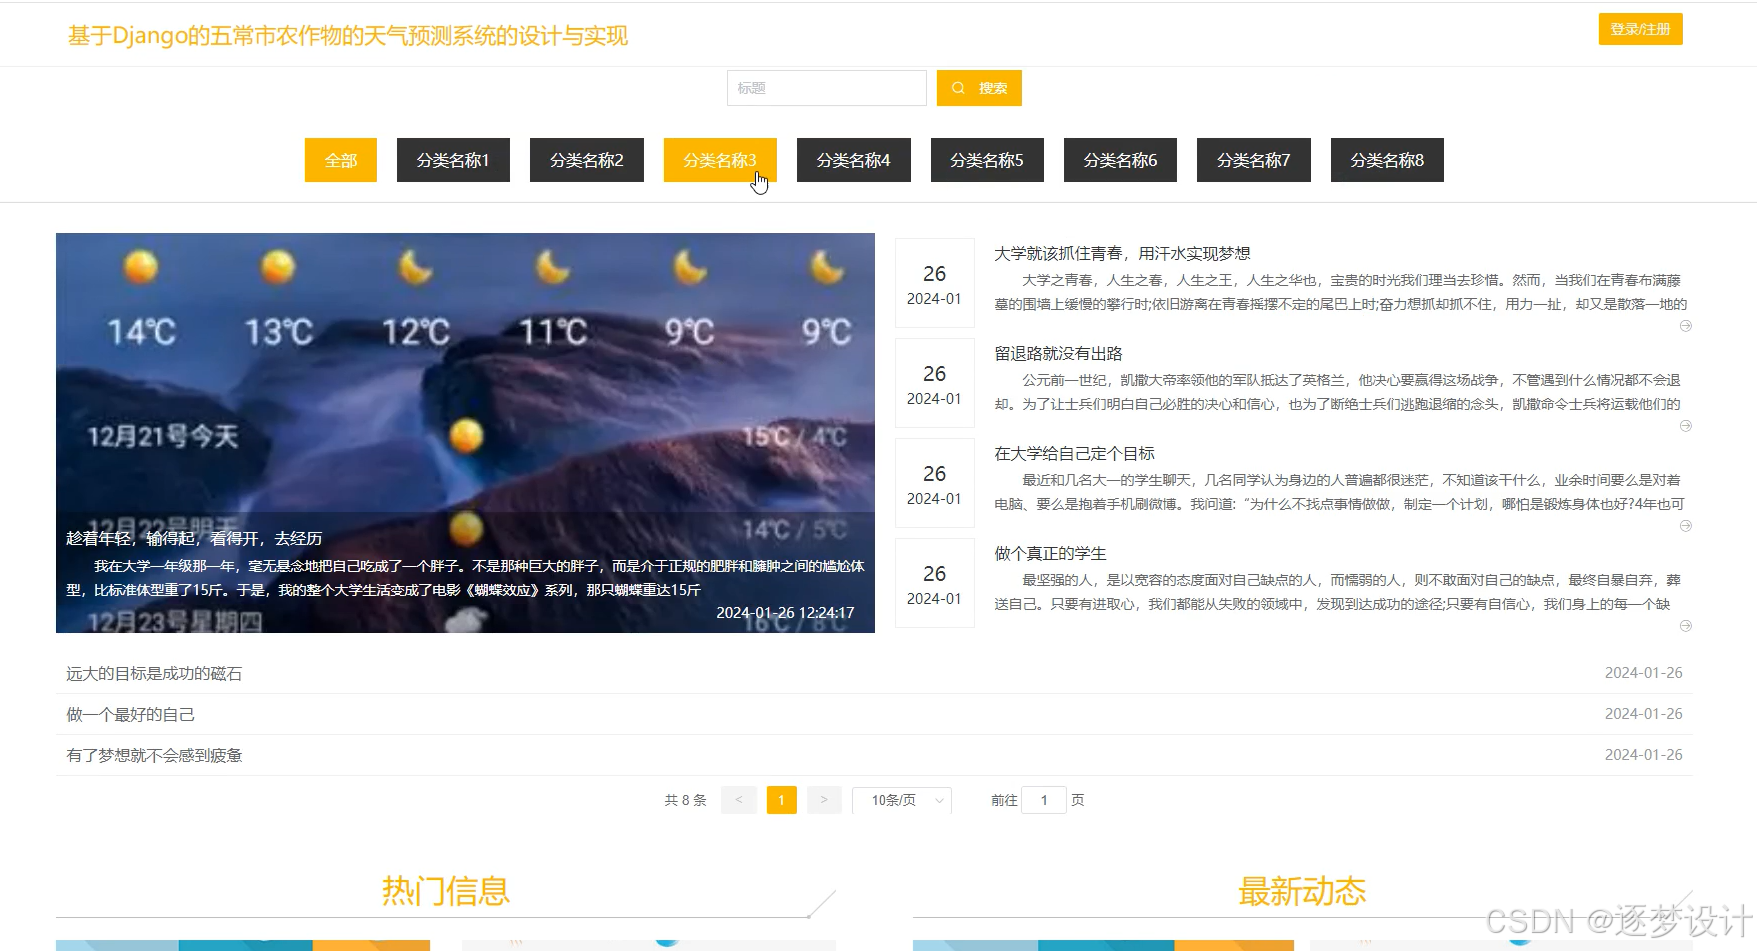Click the 标题 search input field
The height and width of the screenshot is (951, 1757).
[x=826, y=88]
